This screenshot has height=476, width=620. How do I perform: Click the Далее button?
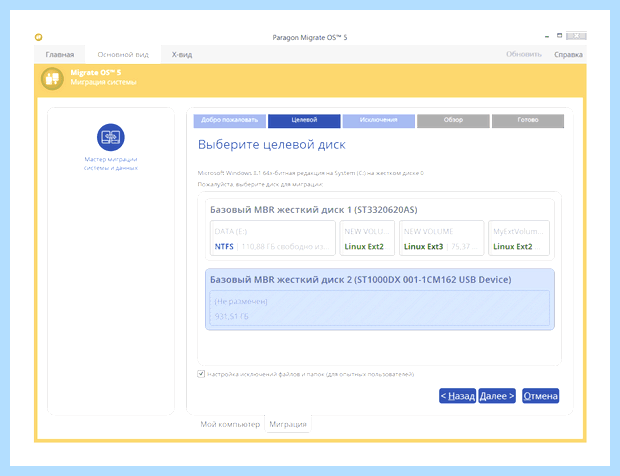(497, 396)
